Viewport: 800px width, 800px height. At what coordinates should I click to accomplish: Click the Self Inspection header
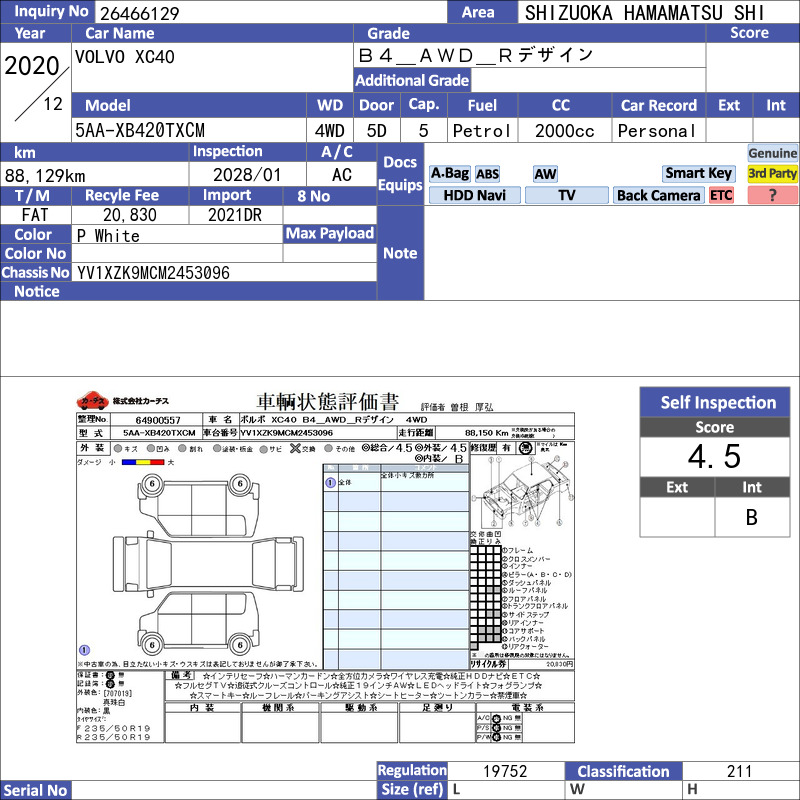tap(715, 403)
